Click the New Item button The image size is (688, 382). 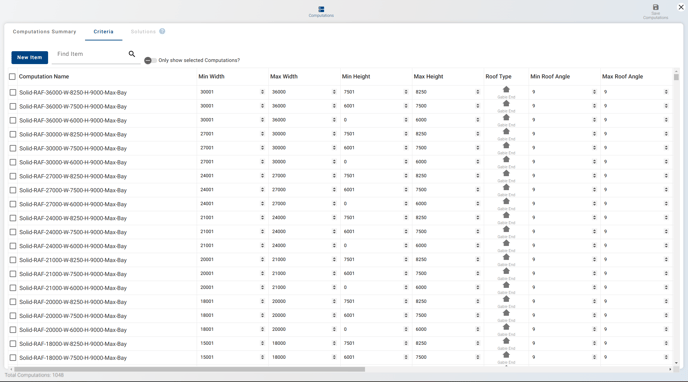click(29, 57)
